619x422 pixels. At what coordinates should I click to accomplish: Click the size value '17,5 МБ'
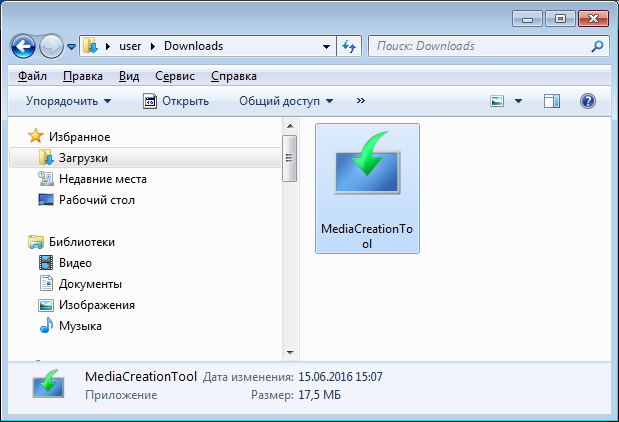tap(319, 395)
